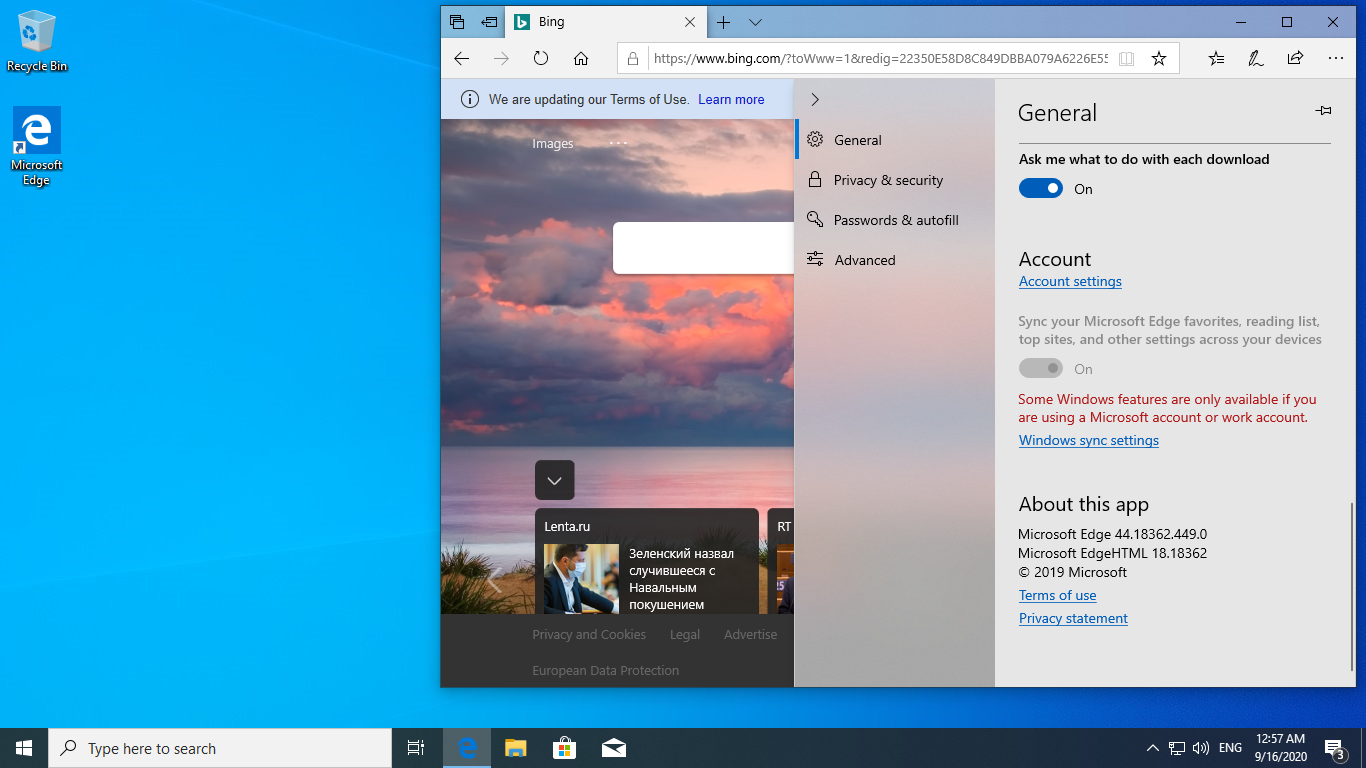This screenshot has width=1366, height=768.
Task: Open File Explorer from taskbar
Action: pyautogui.click(x=515, y=748)
